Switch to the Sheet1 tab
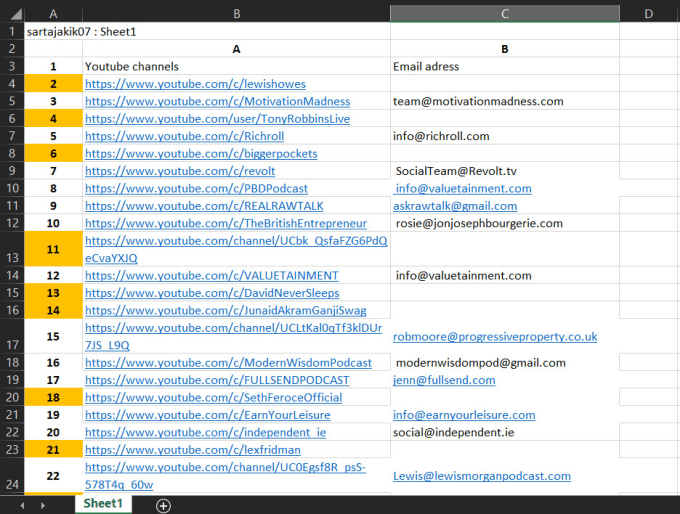Image resolution: width=680 pixels, height=514 pixels. pos(103,504)
